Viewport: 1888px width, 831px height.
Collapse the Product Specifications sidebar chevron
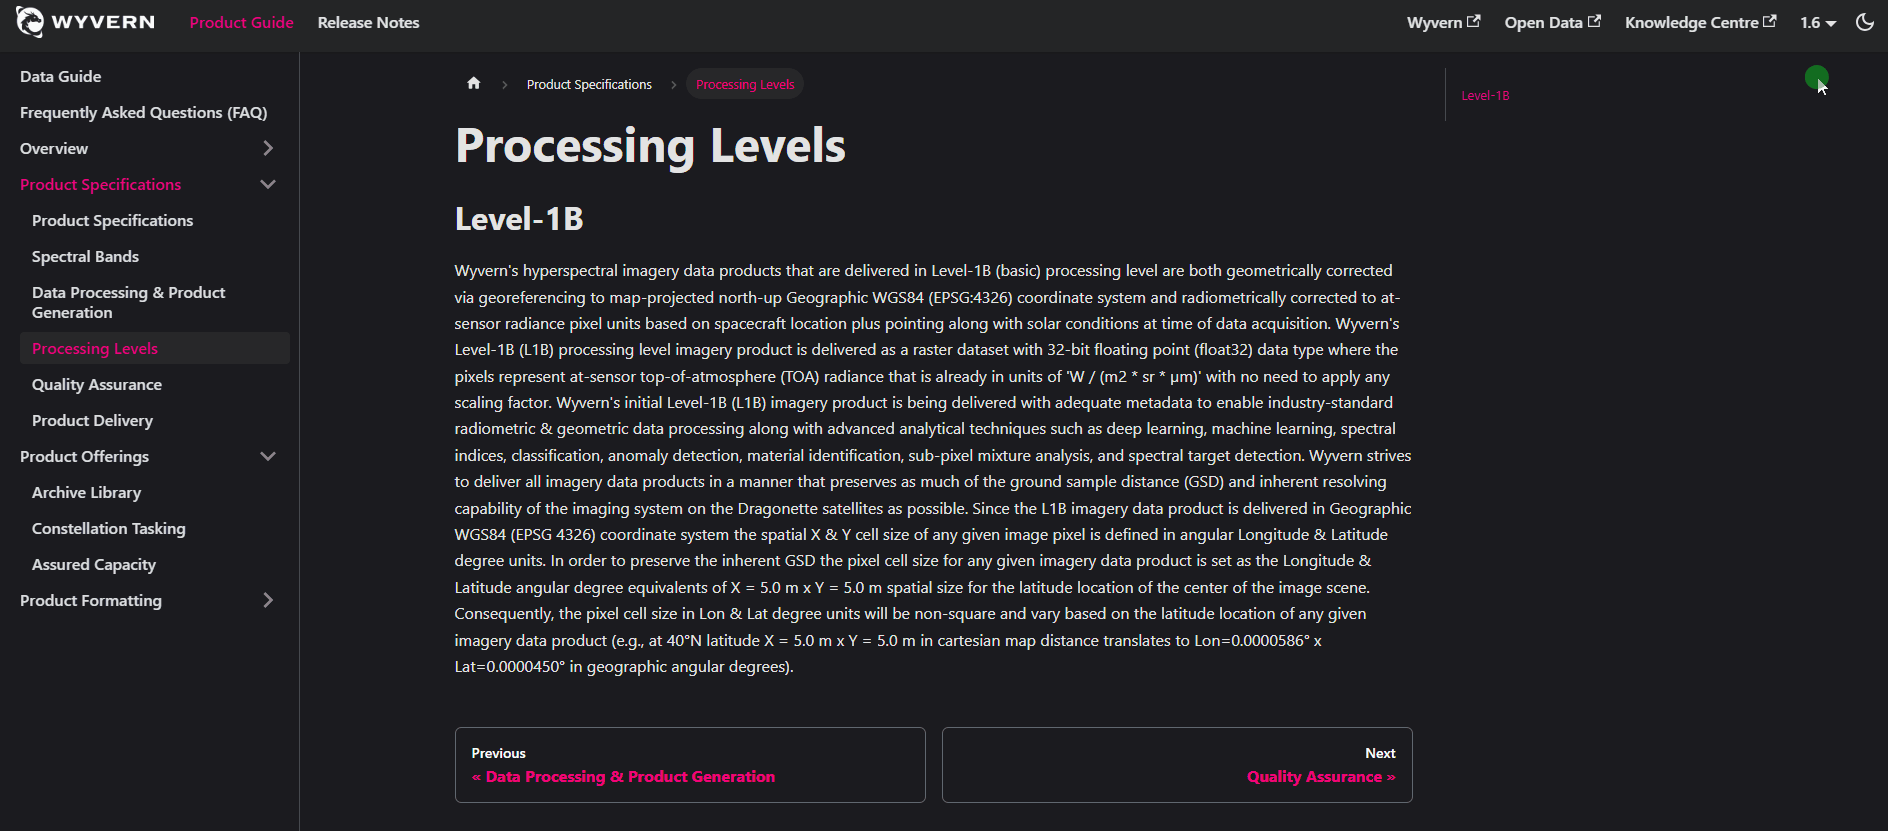(x=267, y=184)
